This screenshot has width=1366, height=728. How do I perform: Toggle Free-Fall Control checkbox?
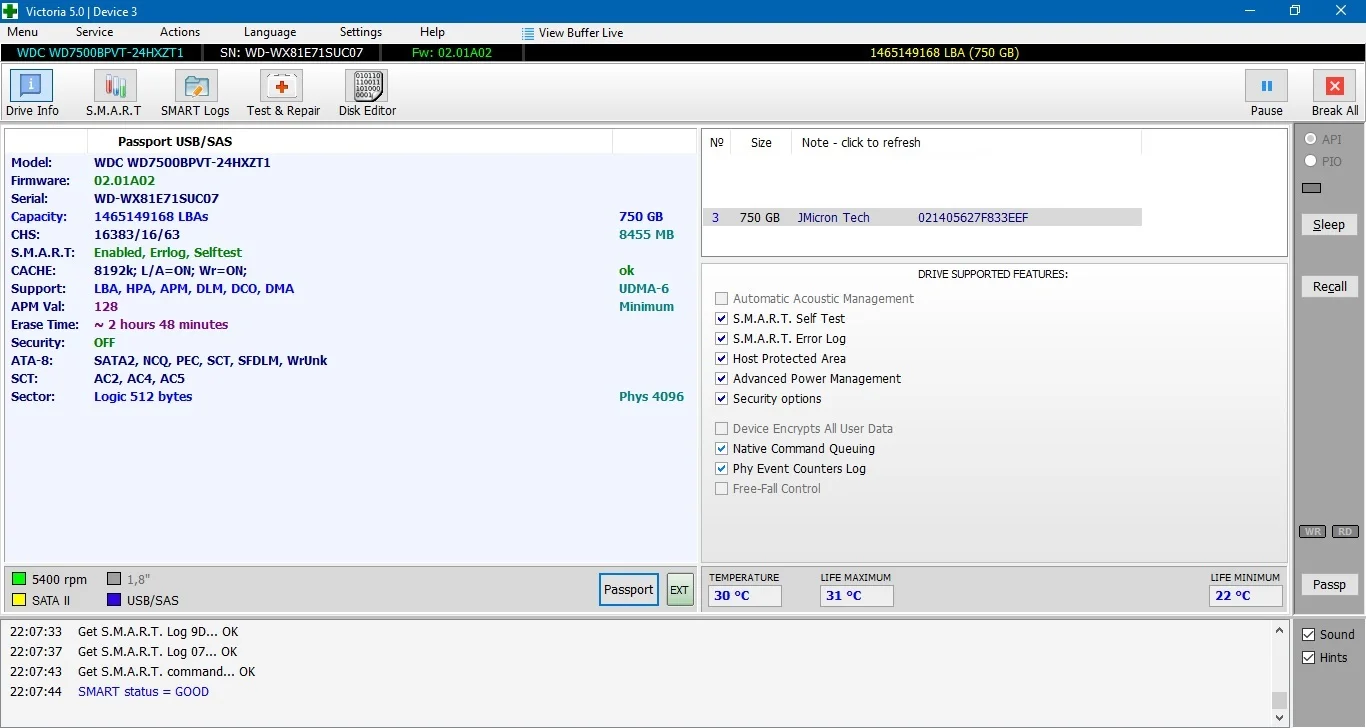(x=722, y=489)
